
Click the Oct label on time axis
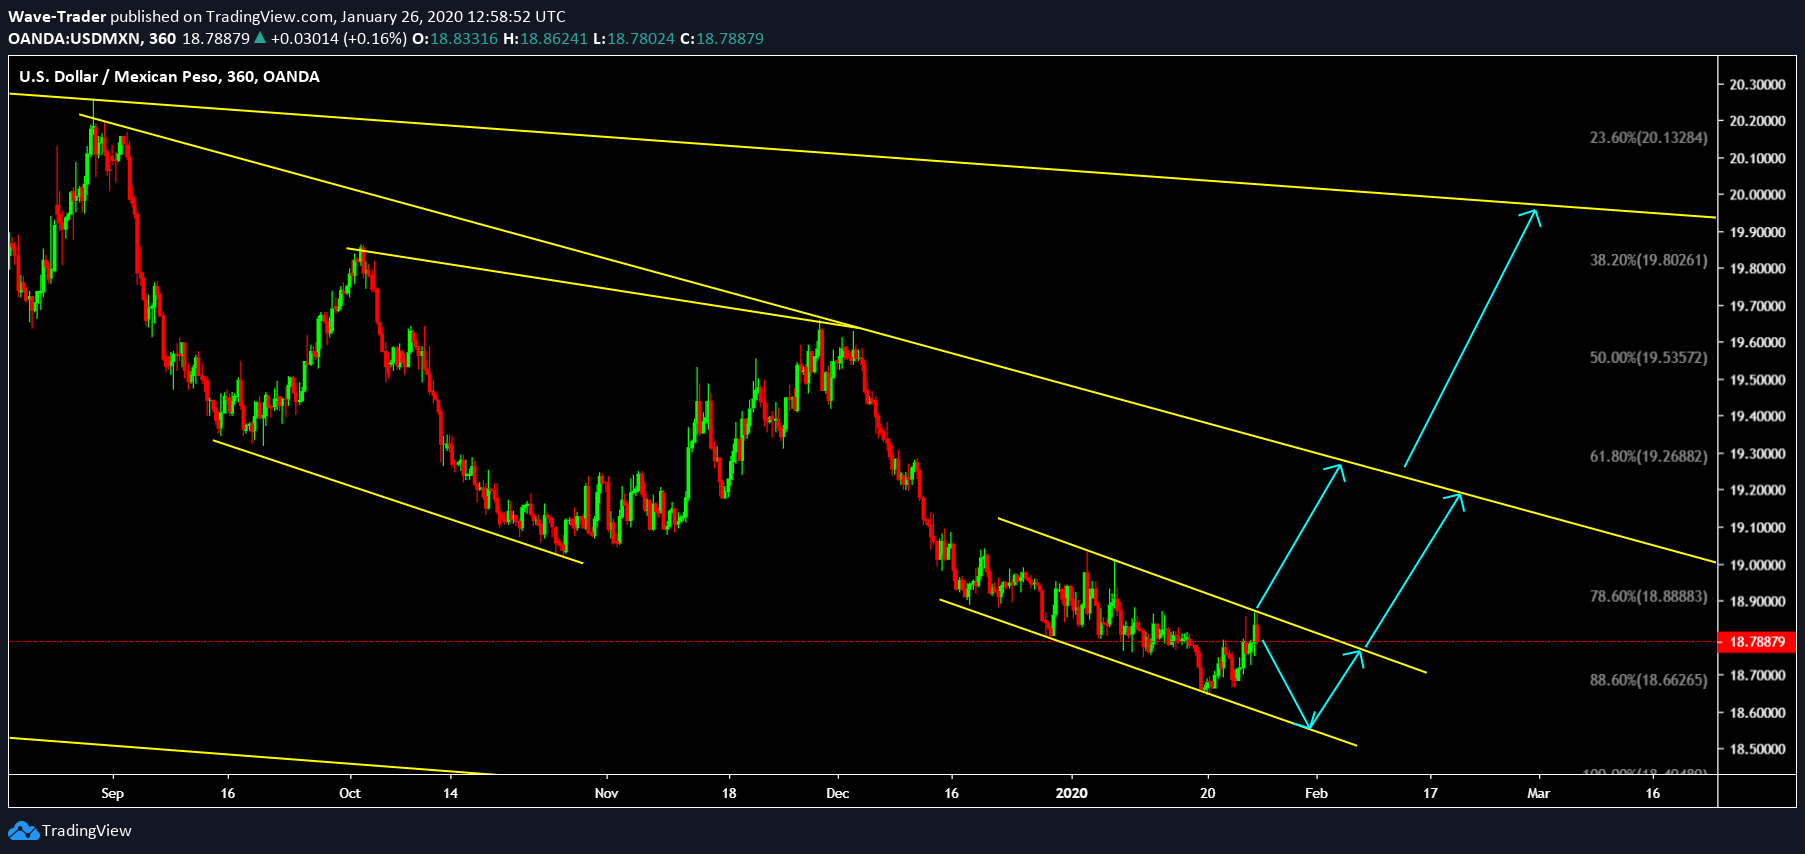[x=350, y=794]
